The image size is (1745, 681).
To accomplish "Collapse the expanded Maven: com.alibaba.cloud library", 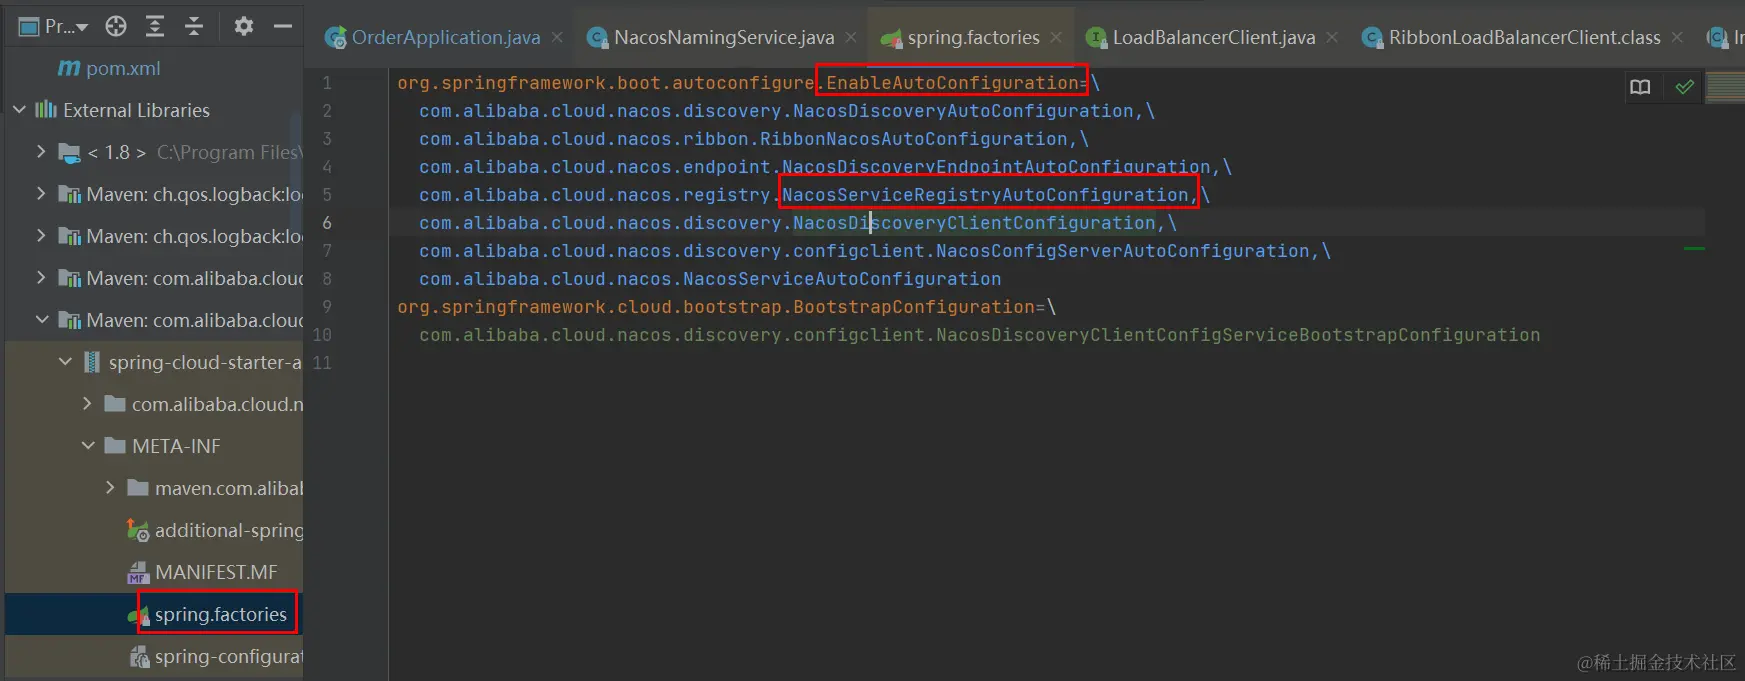I will [x=41, y=320].
